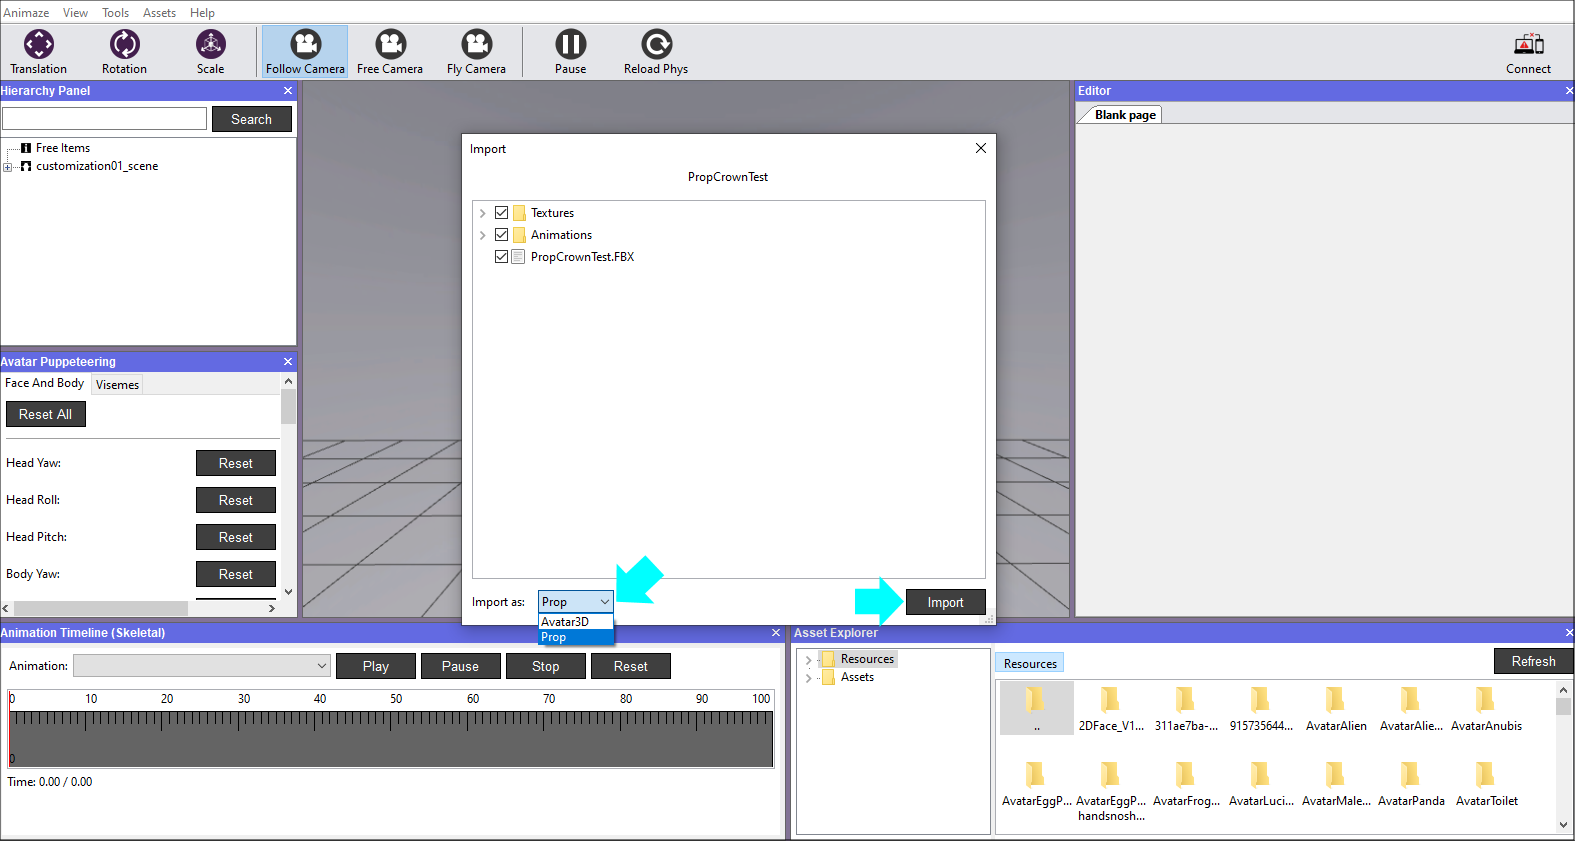Activate the Rotation tool
The height and width of the screenshot is (841, 1575).
click(124, 52)
